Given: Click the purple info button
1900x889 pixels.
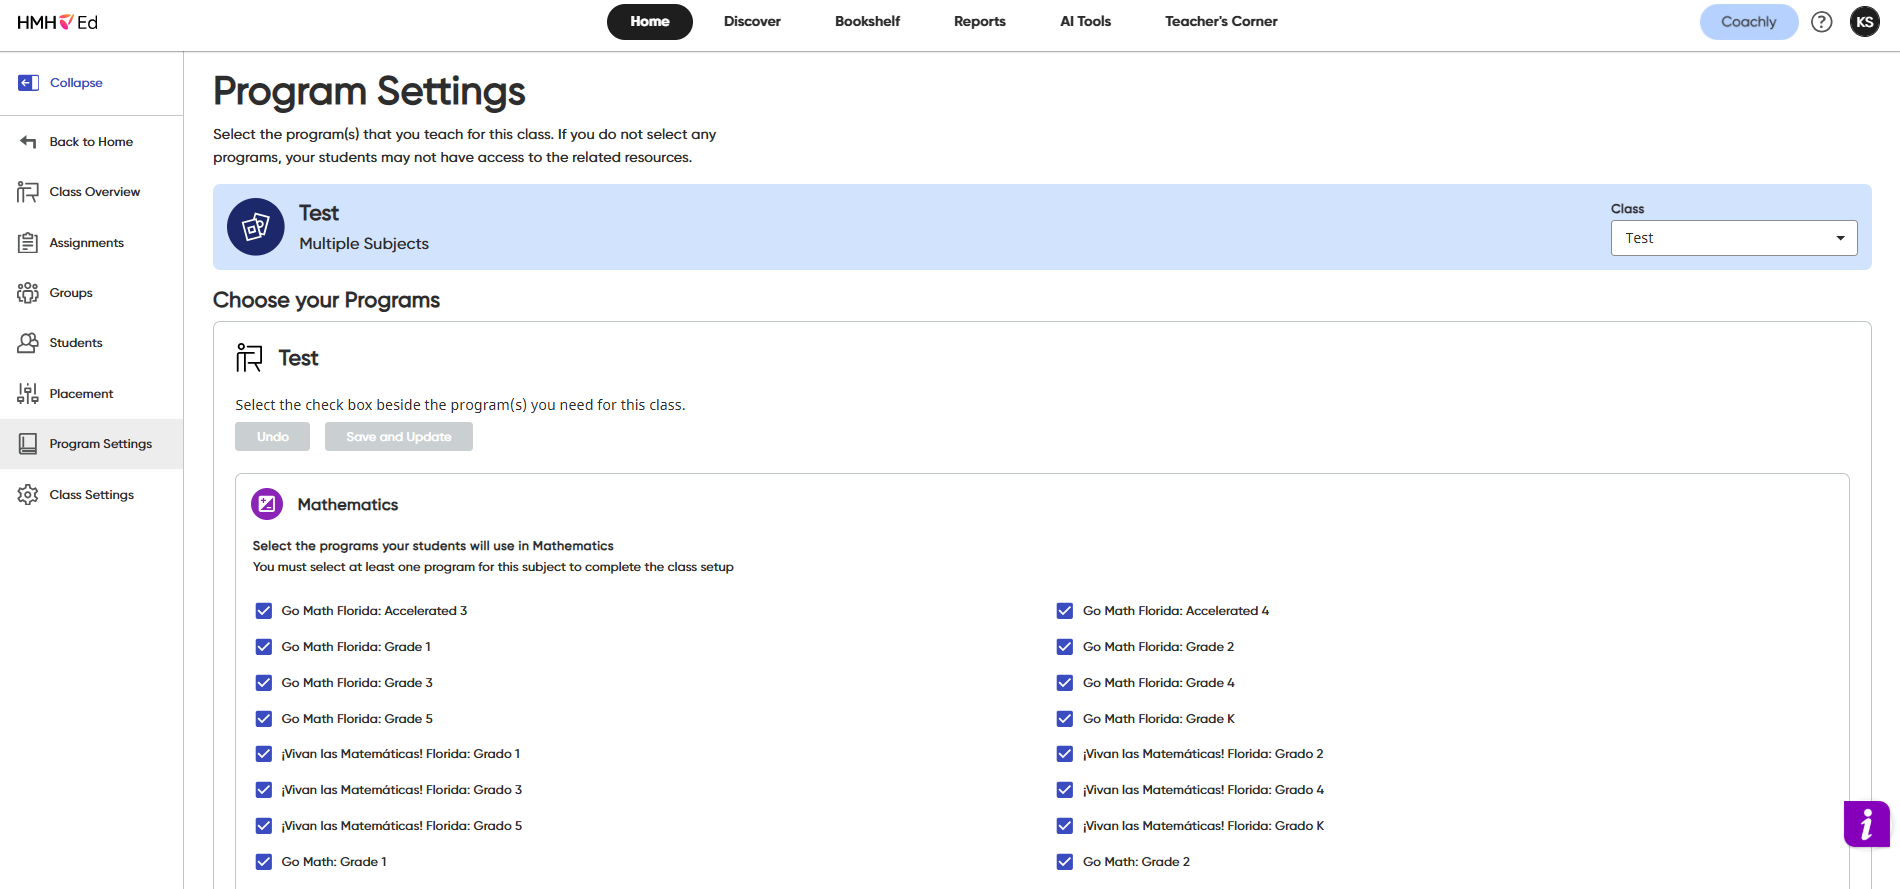Looking at the screenshot, I should [1867, 824].
